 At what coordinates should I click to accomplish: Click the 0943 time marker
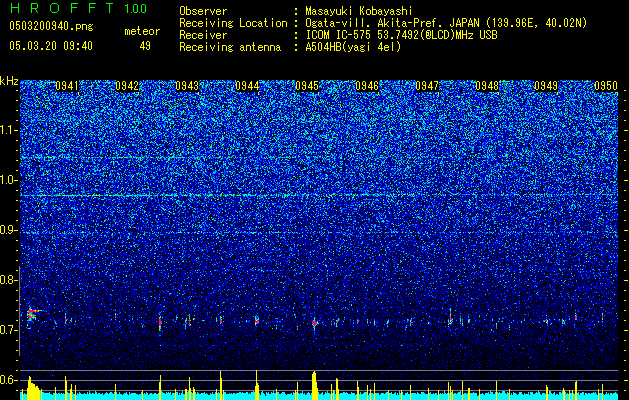[187, 86]
